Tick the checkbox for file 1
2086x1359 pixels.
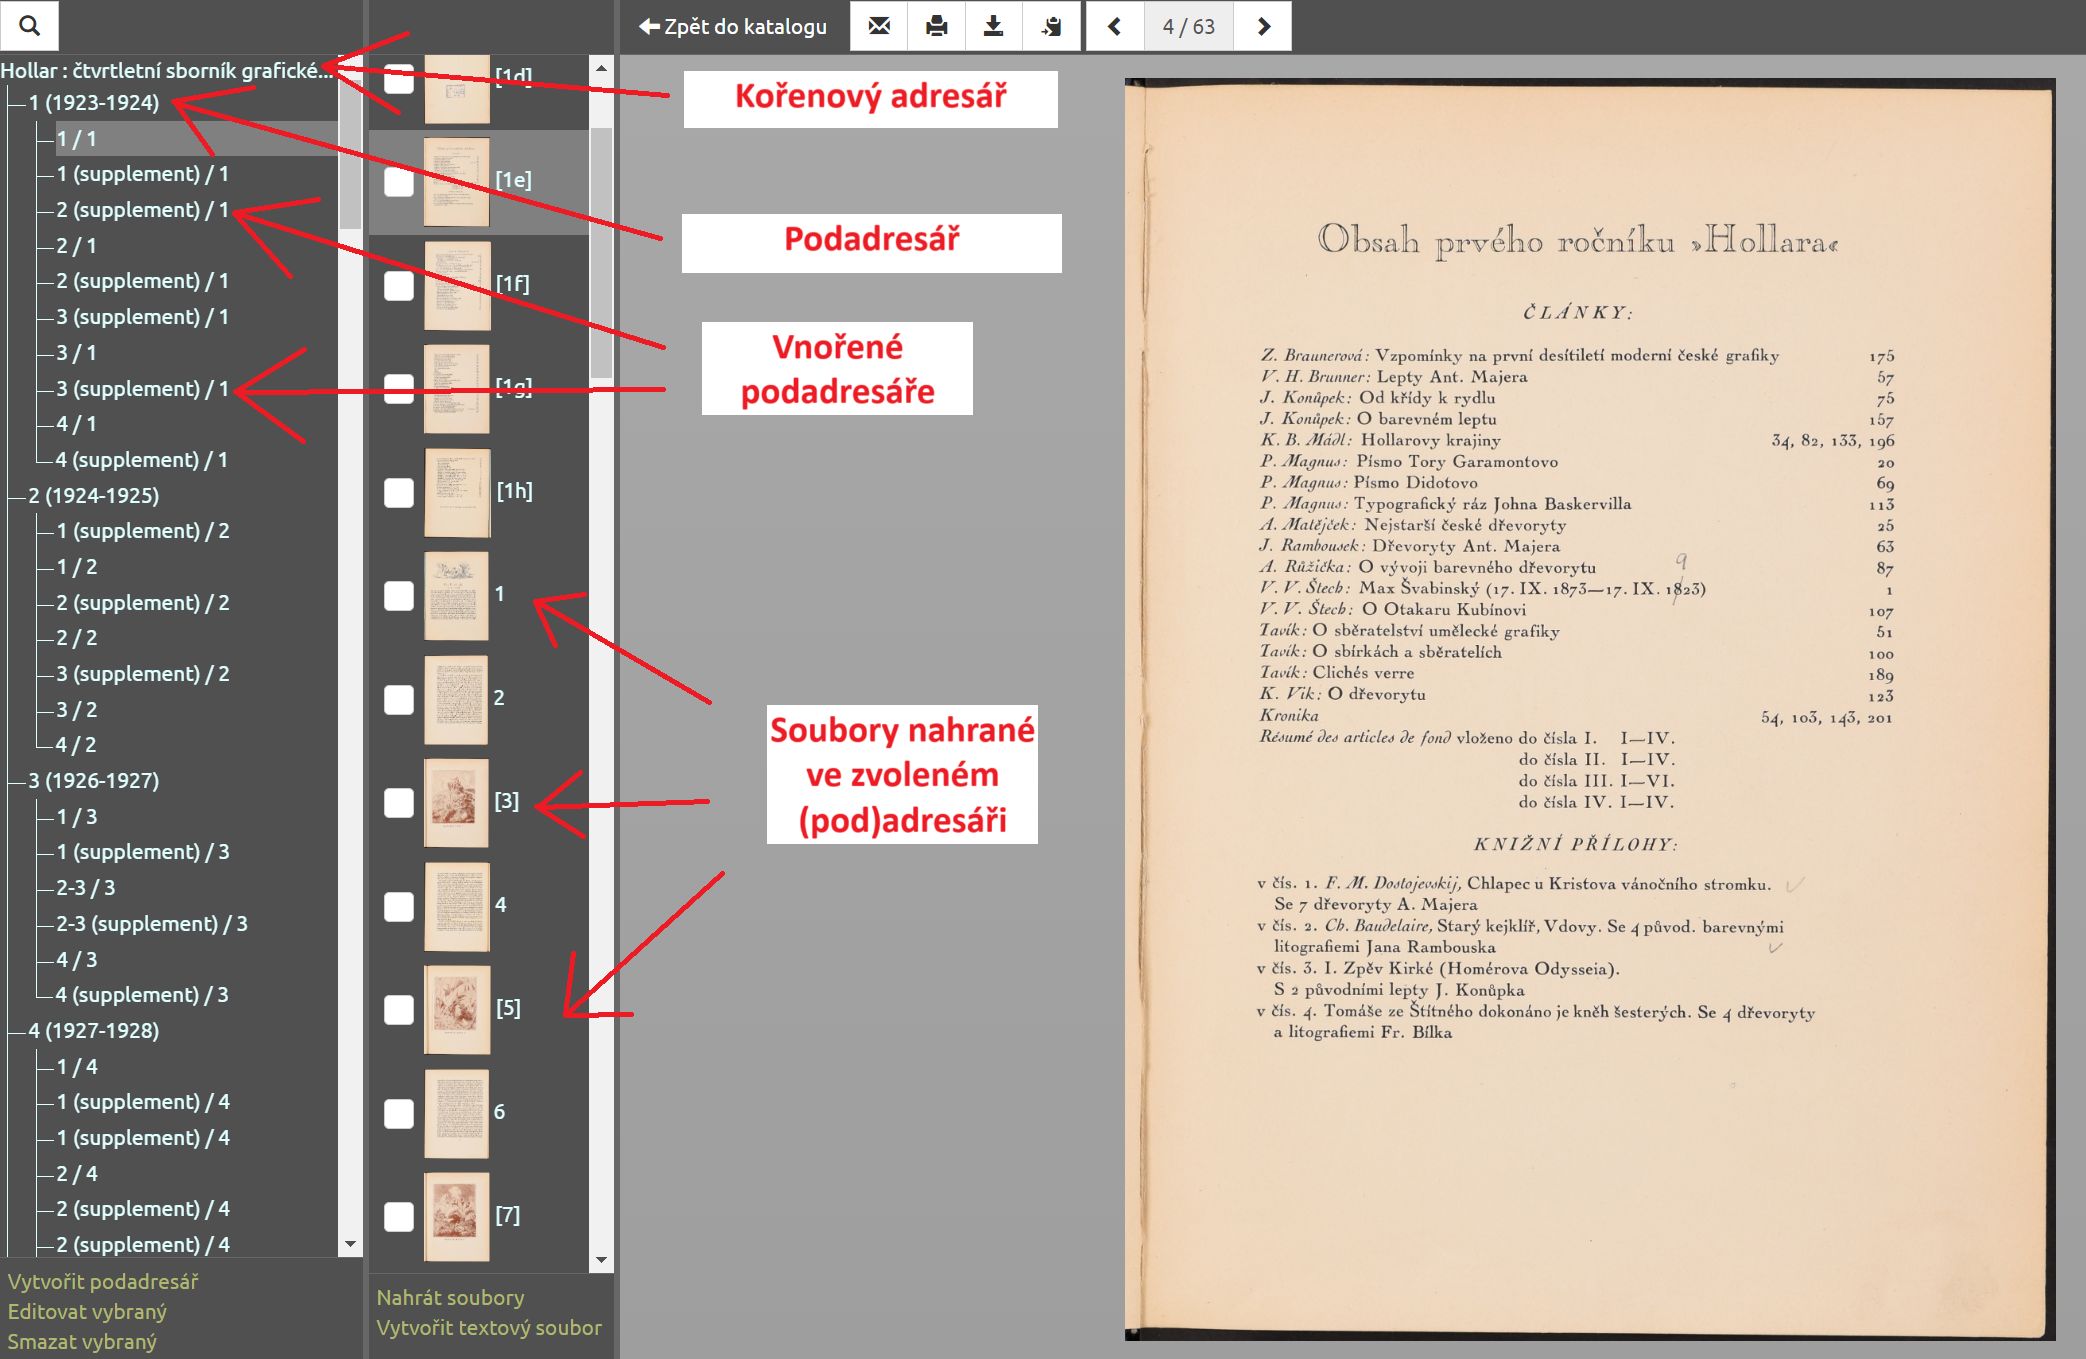399,596
